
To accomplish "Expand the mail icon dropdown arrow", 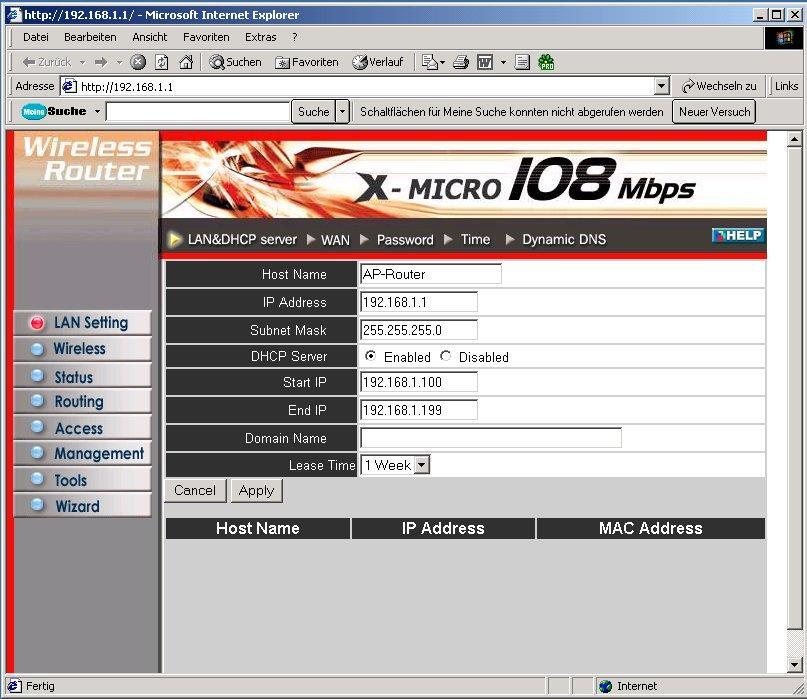I will 442,62.
